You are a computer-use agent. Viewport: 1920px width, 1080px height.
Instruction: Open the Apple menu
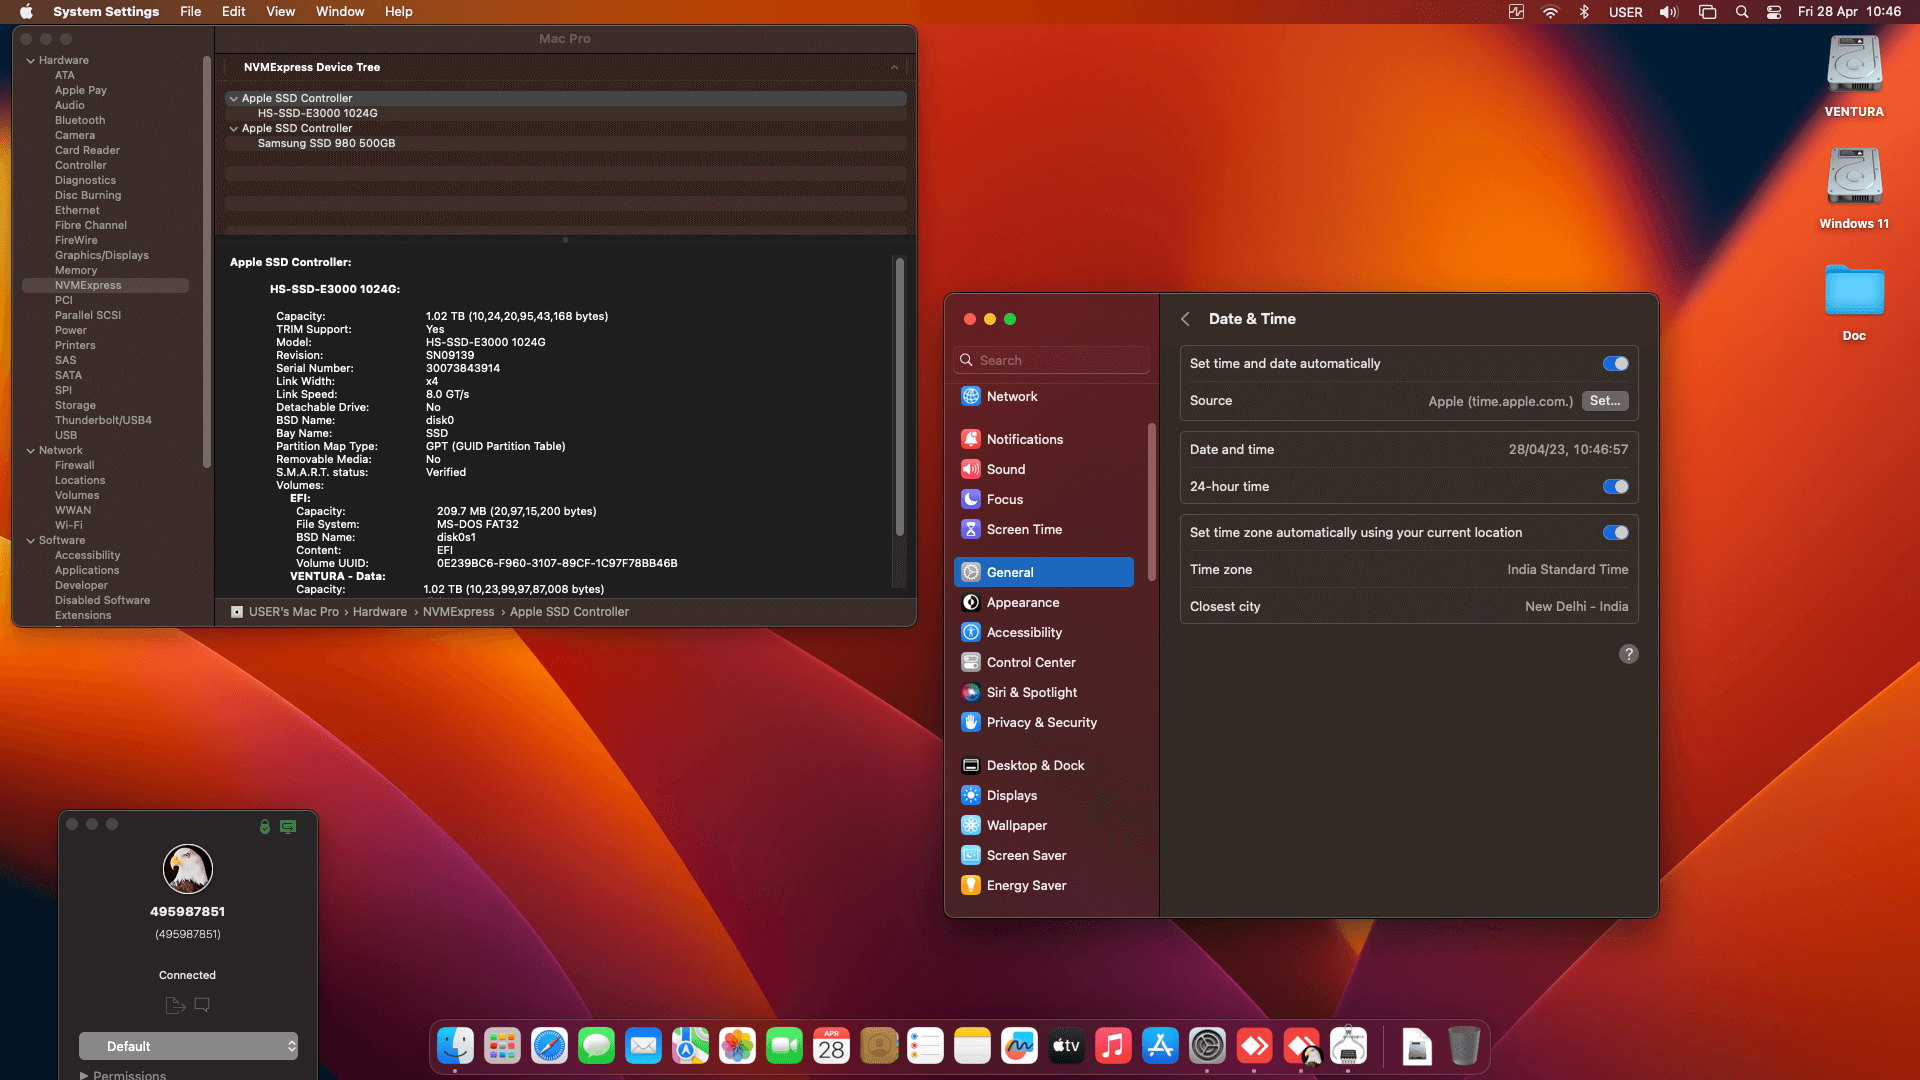pyautogui.click(x=26, y=12)
